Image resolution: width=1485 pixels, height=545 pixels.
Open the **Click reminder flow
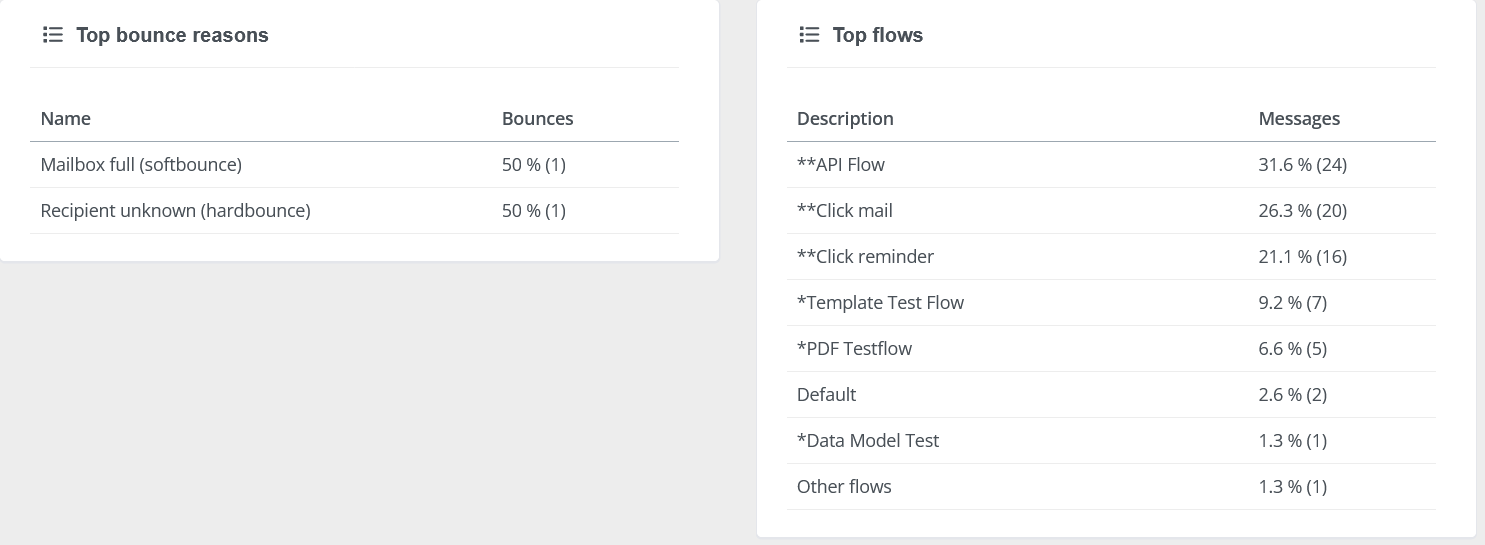click(x=865, y=256)
